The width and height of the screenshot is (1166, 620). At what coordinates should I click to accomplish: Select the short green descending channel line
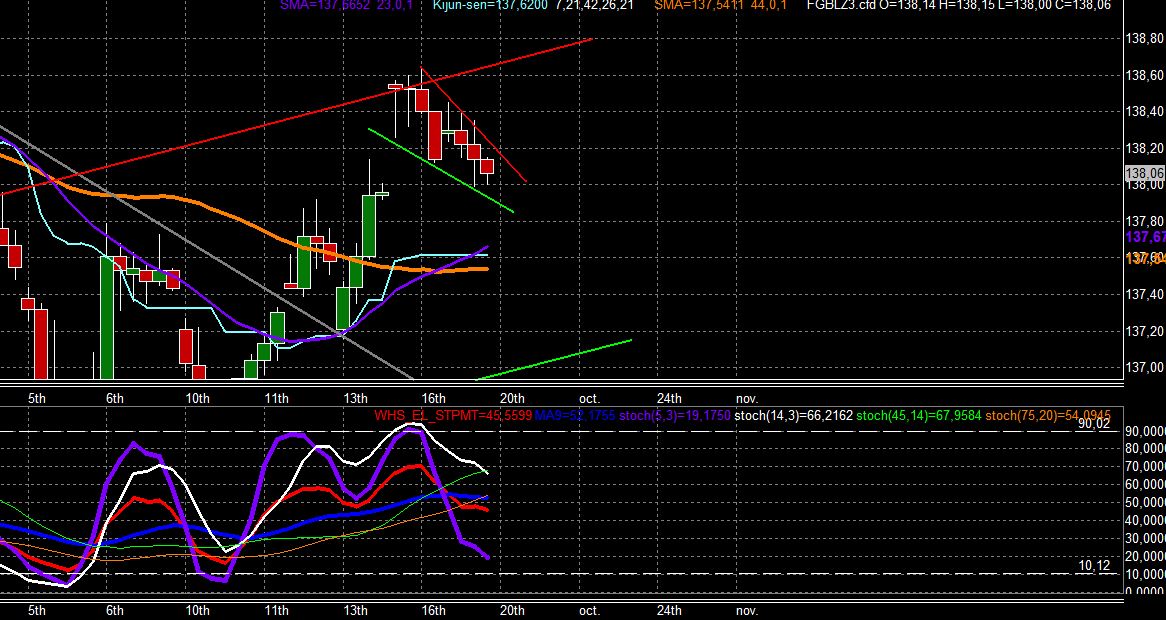coord(441,171)
